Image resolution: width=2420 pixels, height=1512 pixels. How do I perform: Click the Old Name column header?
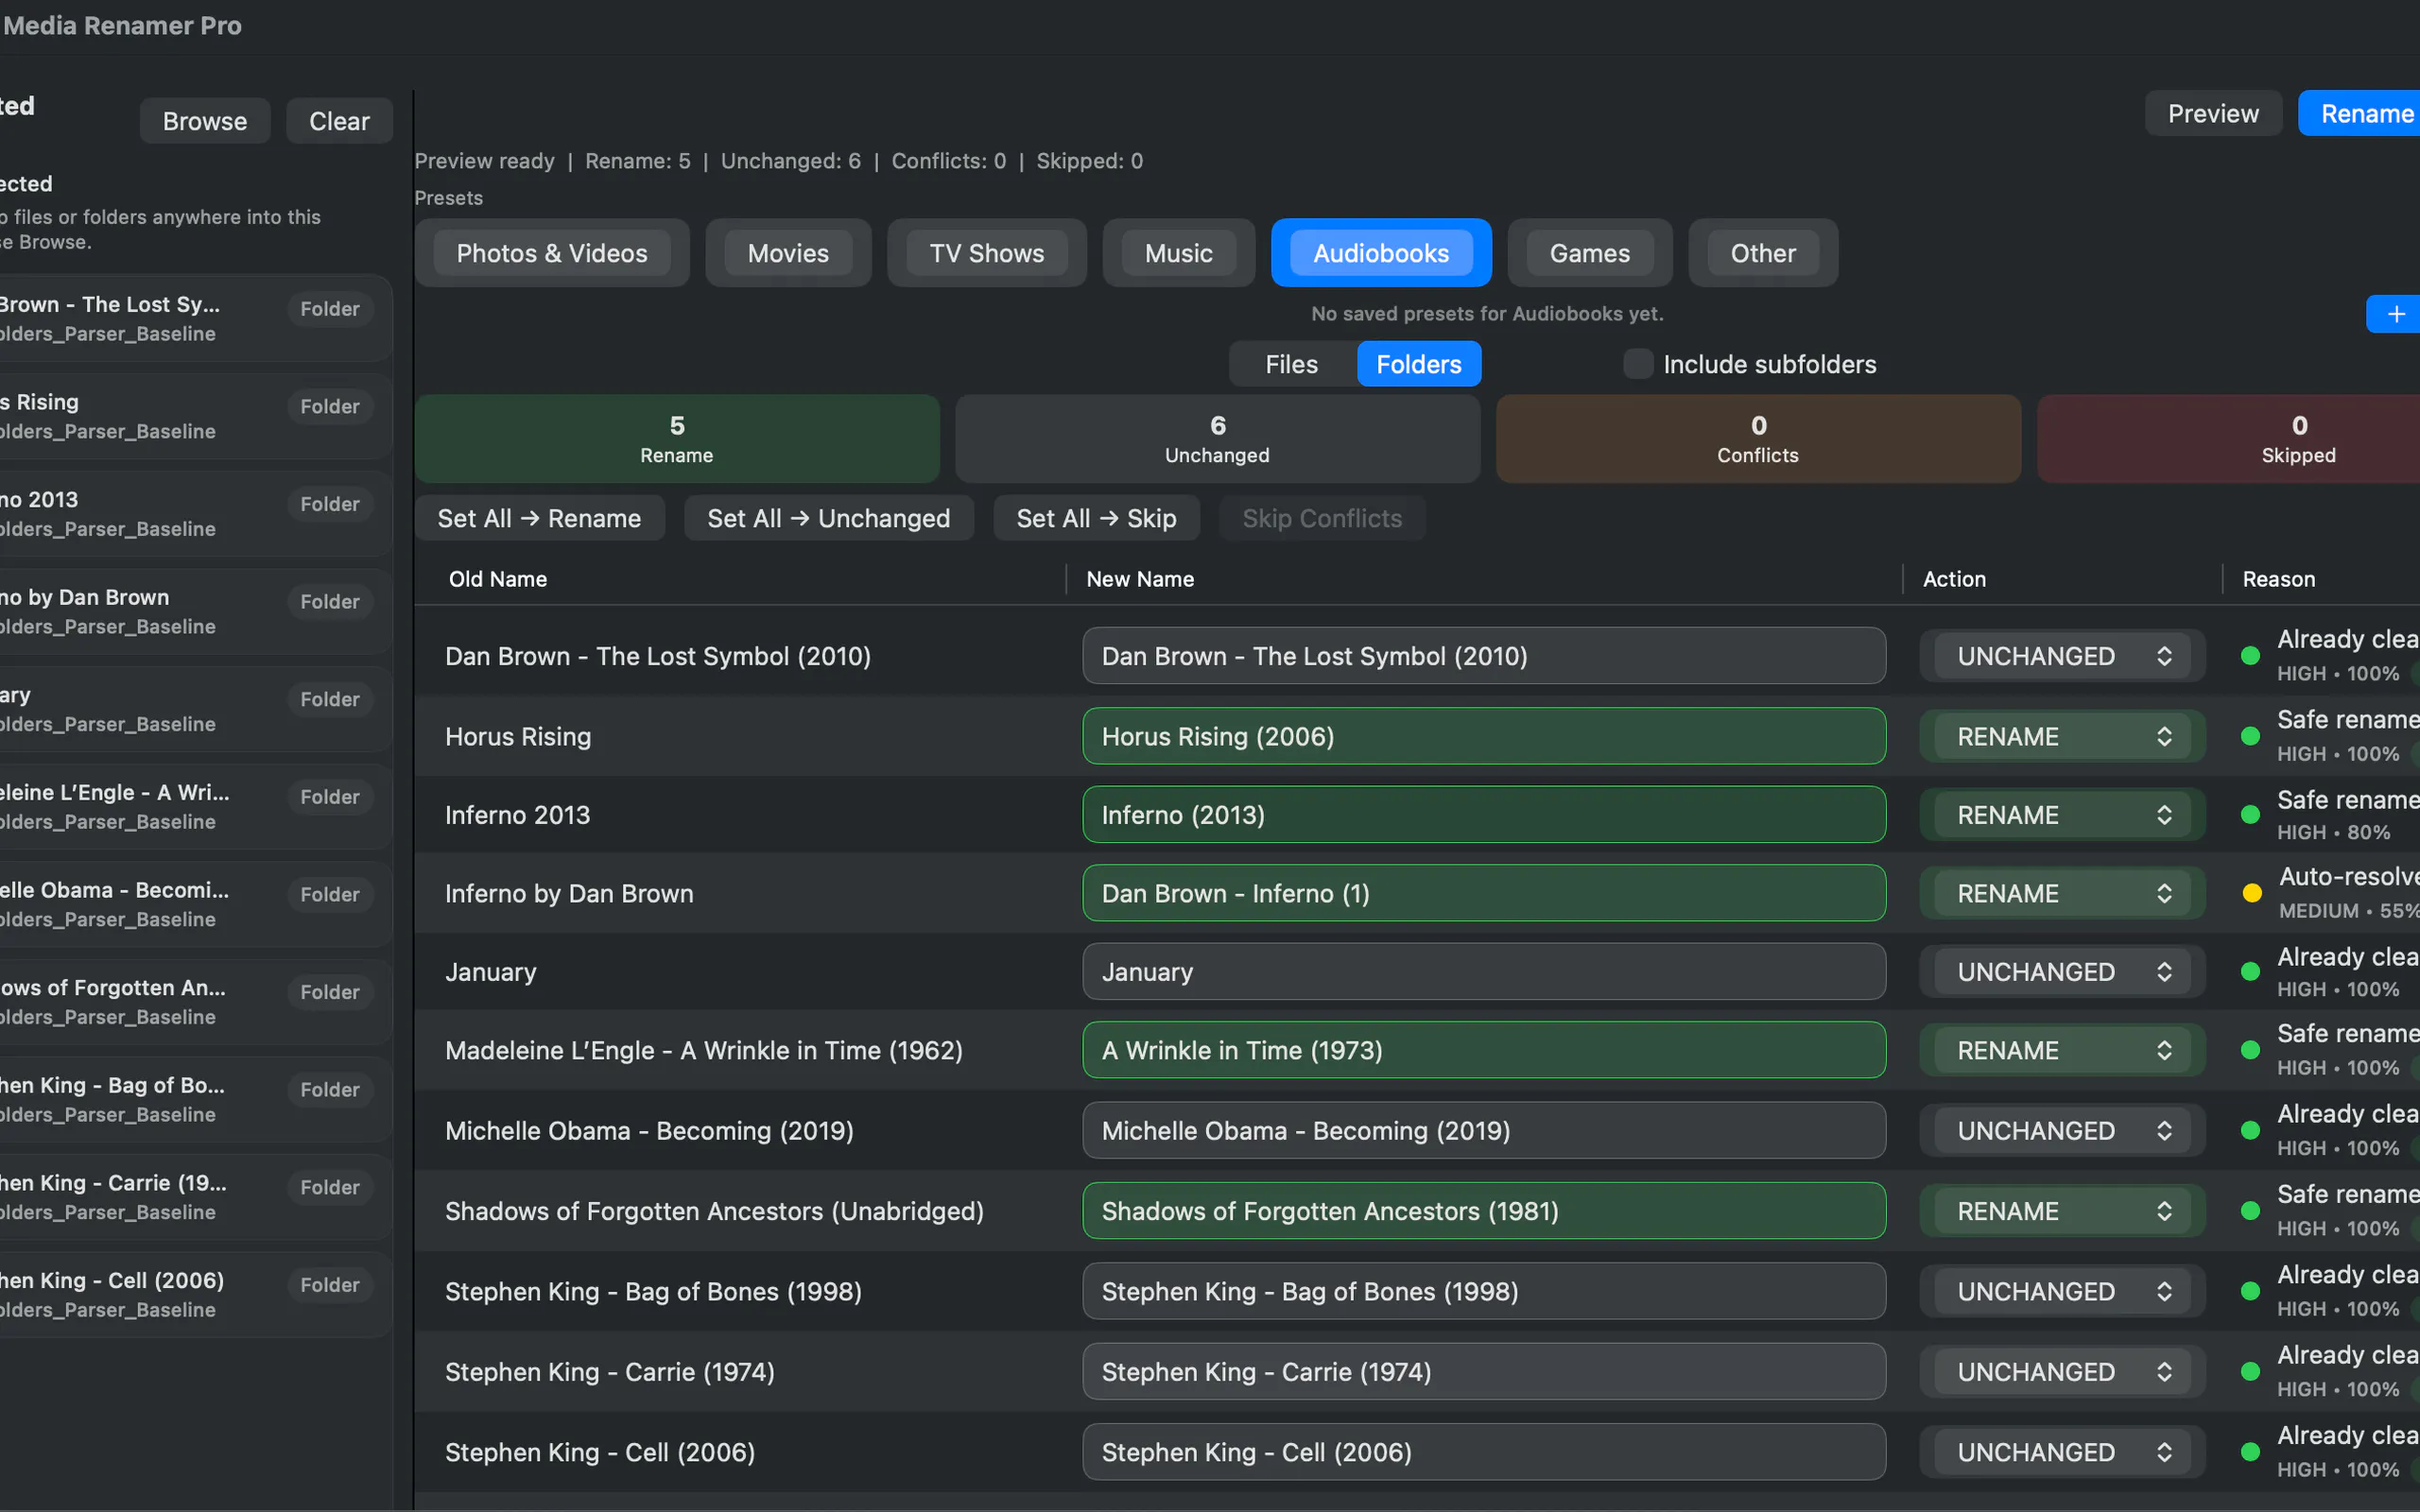point(498,579)
